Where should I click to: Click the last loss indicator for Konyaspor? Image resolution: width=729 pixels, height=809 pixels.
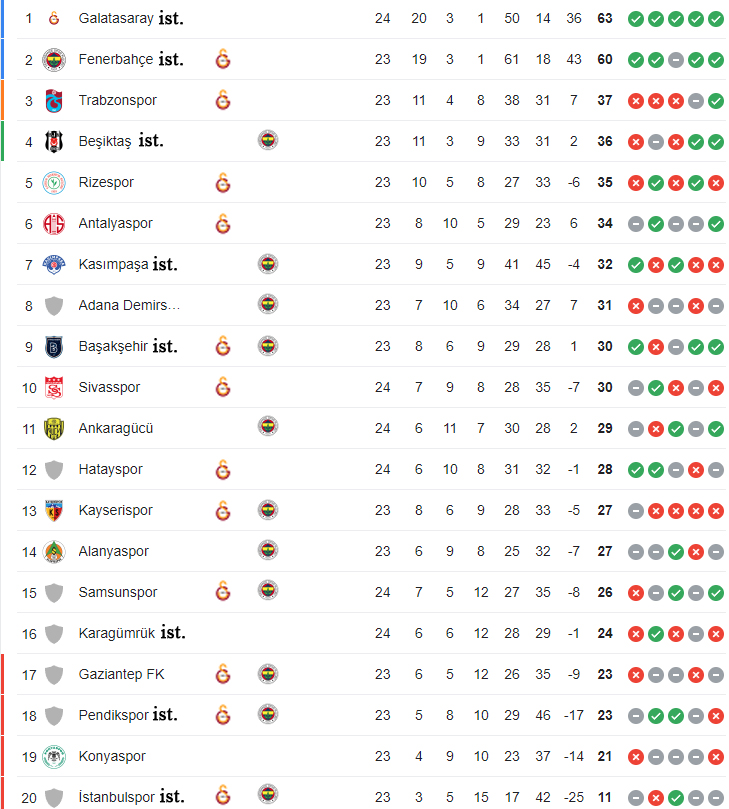(716, 757)
